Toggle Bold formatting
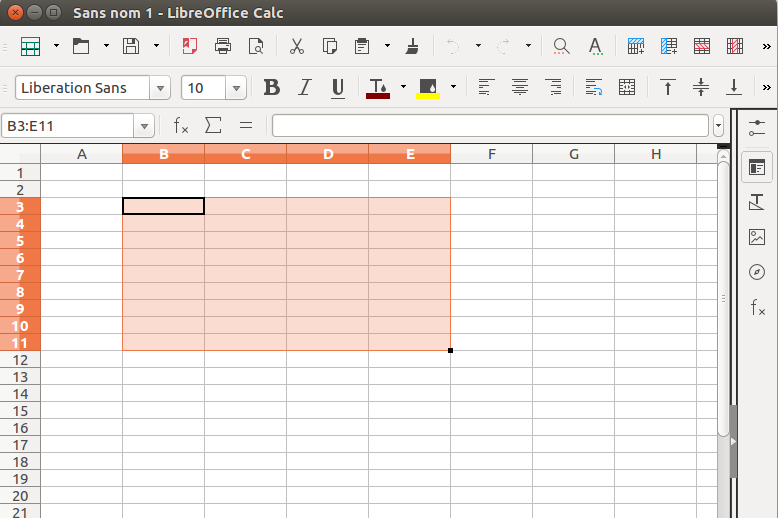Viewport: 778px width, 518px height. click(x=271, y=88)
